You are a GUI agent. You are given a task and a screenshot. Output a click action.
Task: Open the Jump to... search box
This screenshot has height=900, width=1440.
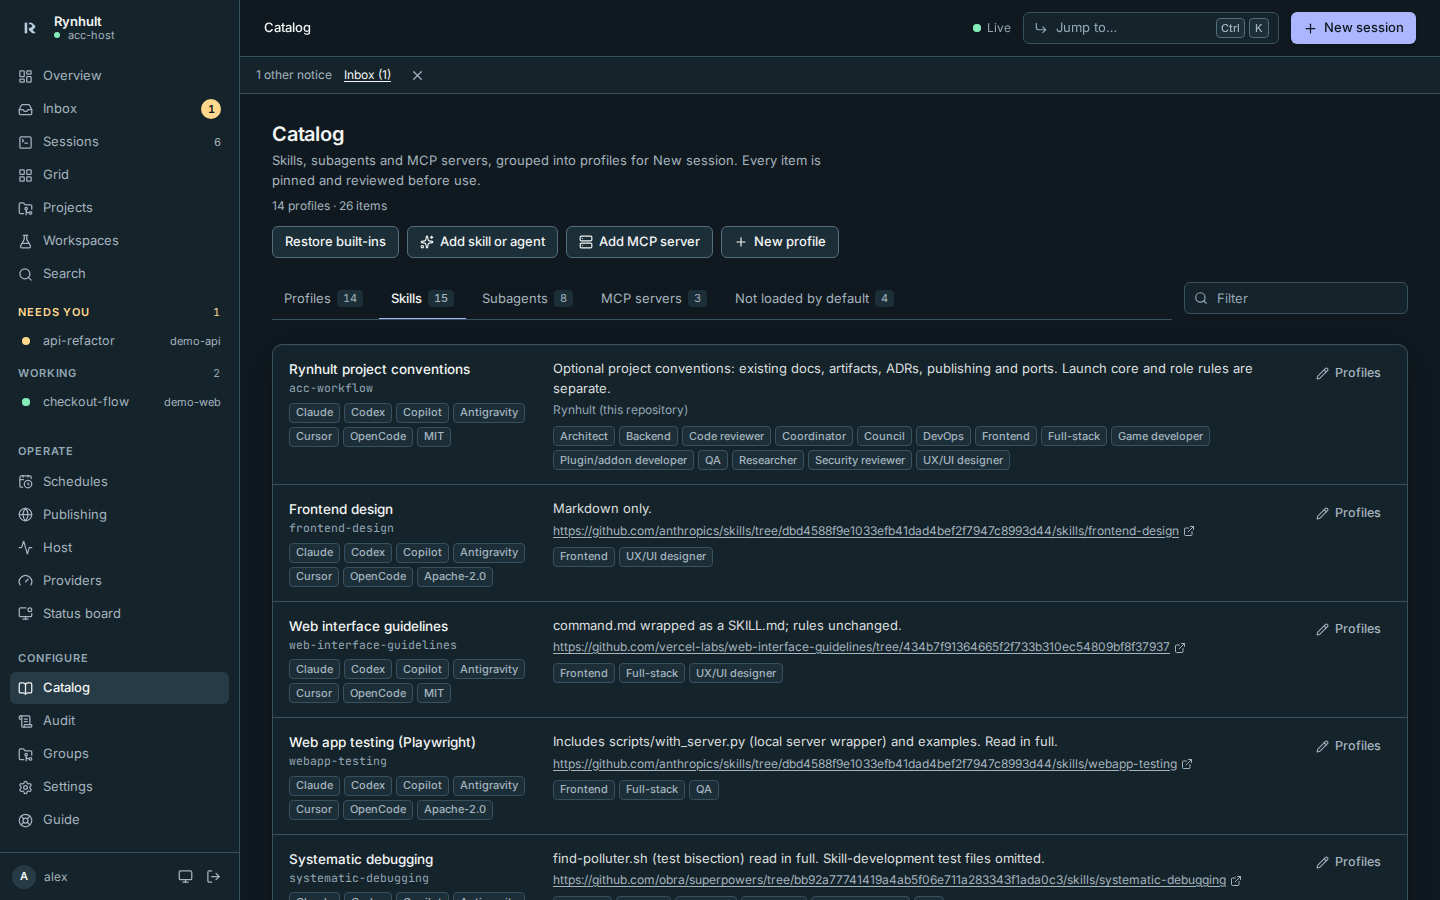pos(1150,28)
